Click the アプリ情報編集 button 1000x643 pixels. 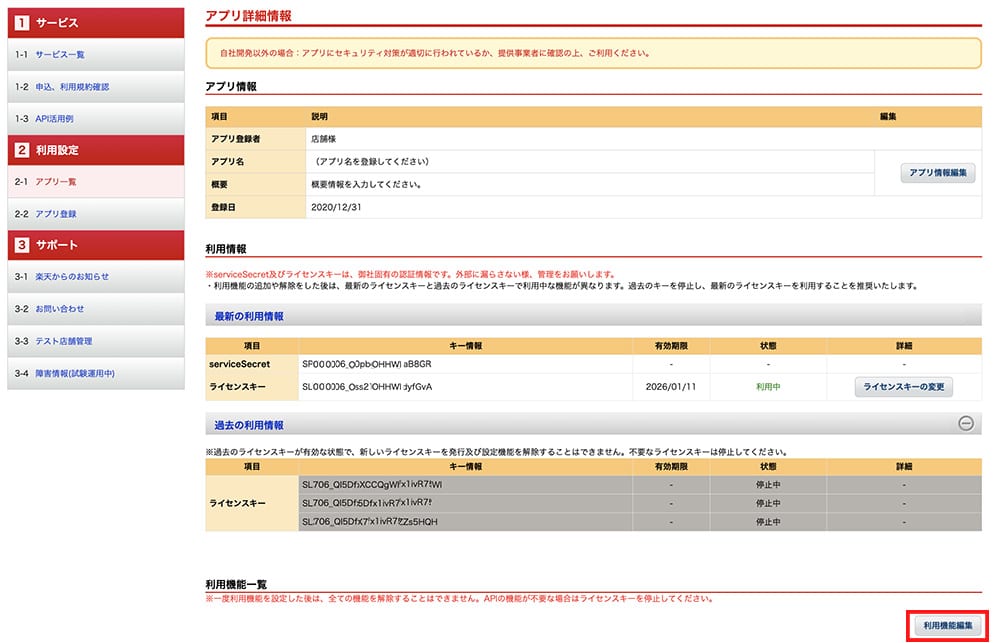pos(937,173)
